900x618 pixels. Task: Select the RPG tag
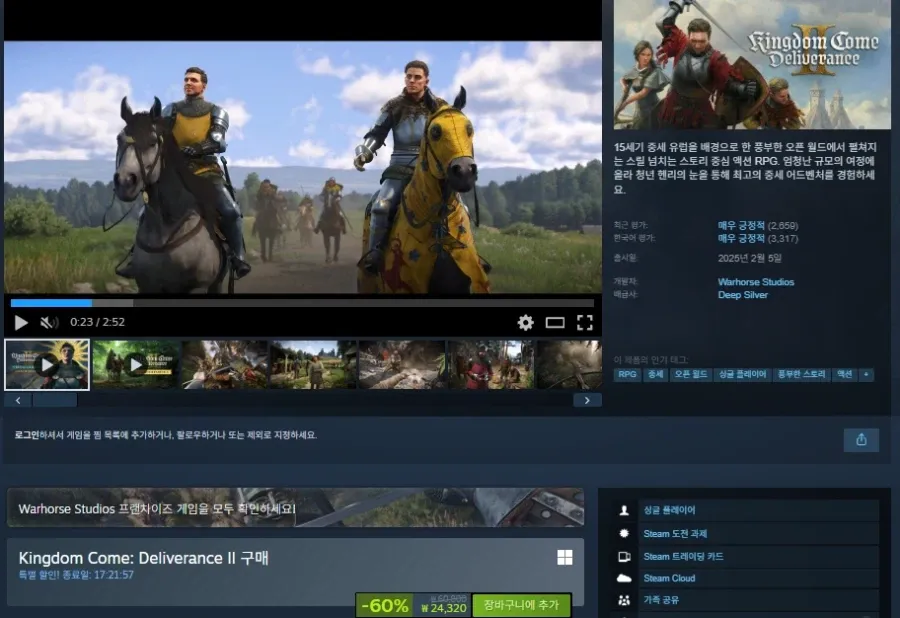(x=627, y=375)
